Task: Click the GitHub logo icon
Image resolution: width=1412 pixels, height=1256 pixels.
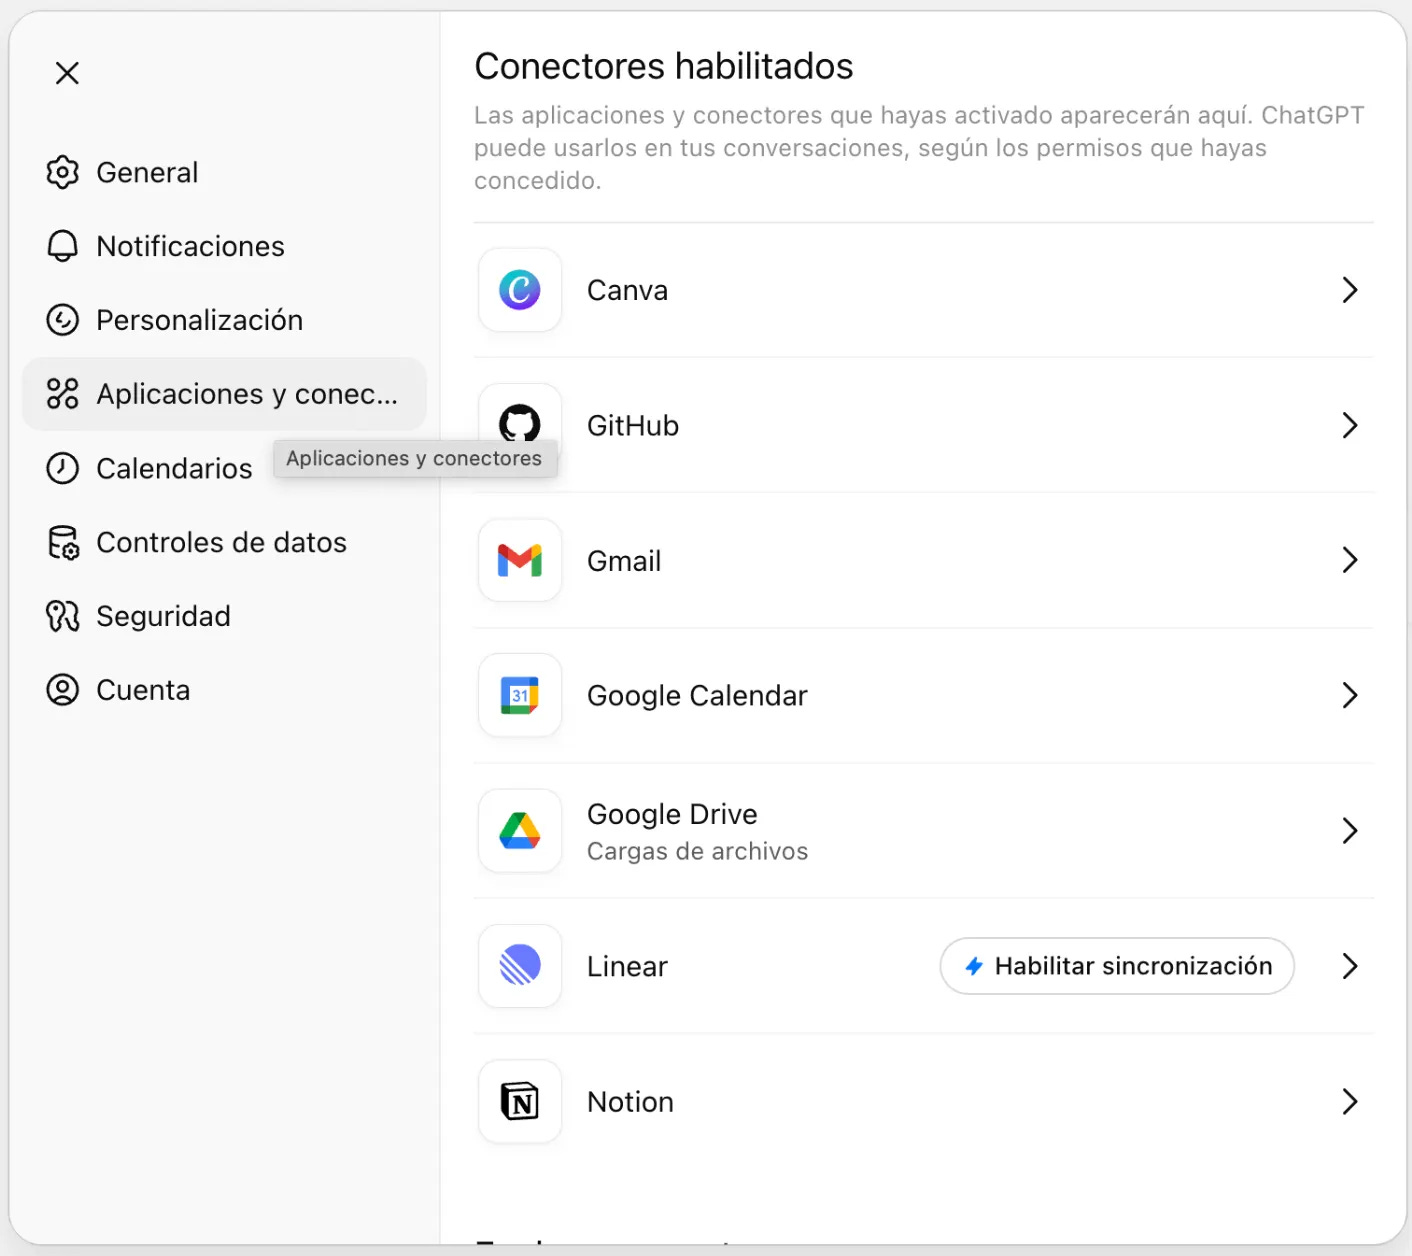Action: coord(520,425)
